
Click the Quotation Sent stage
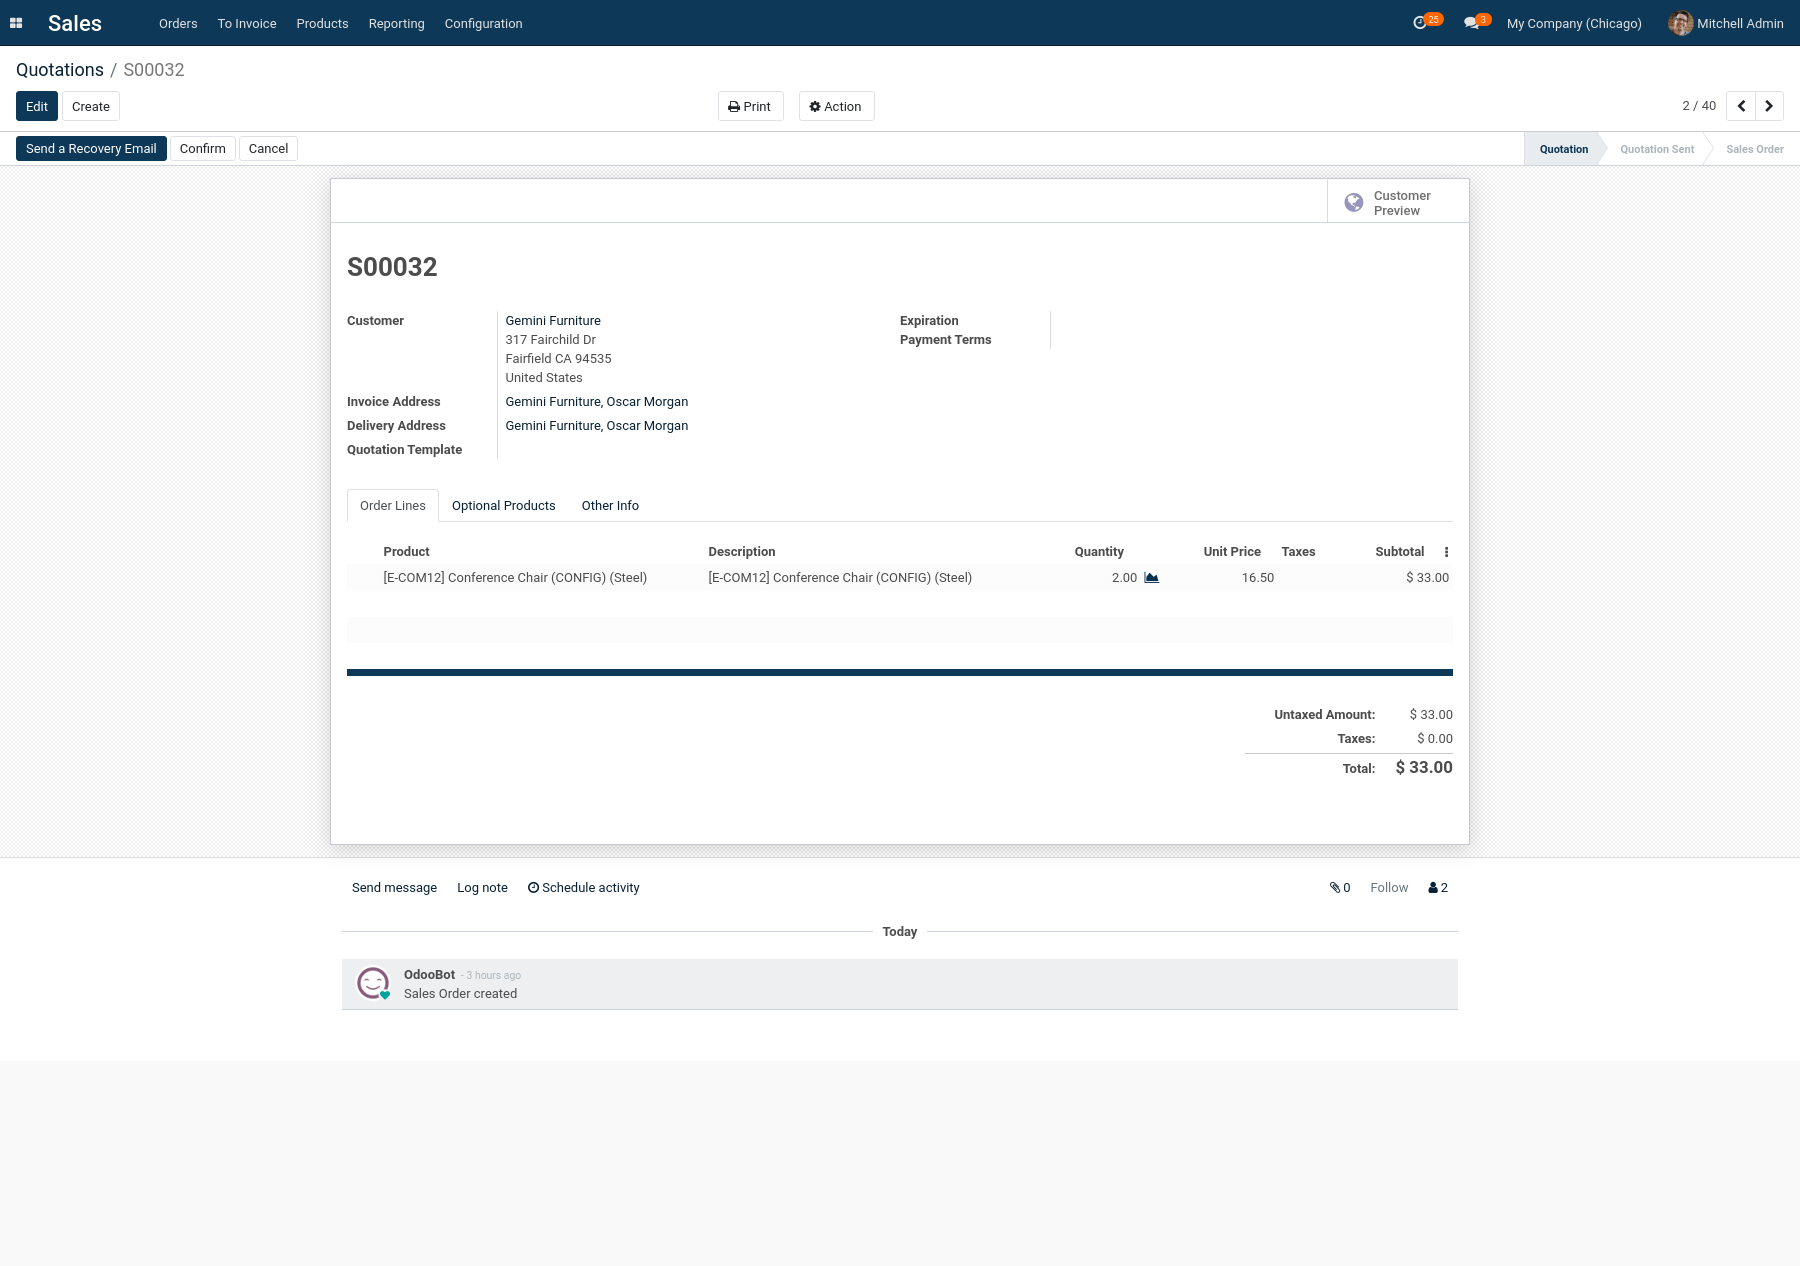(1656, 149)
